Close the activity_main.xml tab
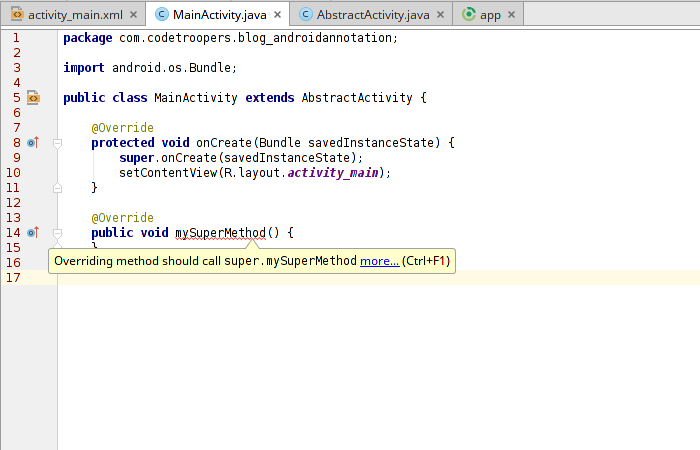Screen dimensions: 700x450 (x=133, y=15)
